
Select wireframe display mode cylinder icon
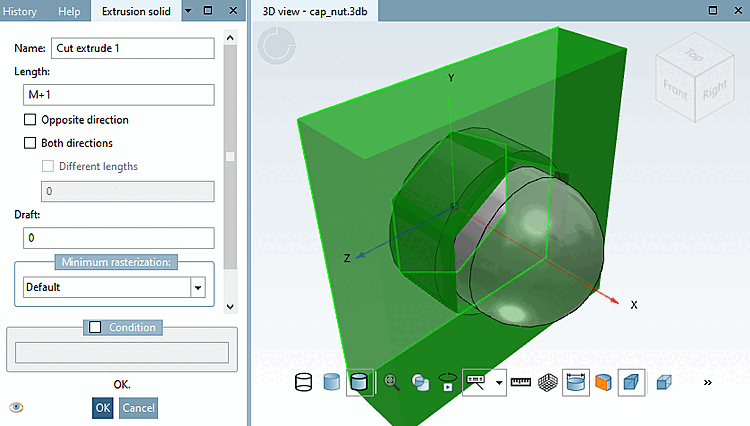point(304,382)
